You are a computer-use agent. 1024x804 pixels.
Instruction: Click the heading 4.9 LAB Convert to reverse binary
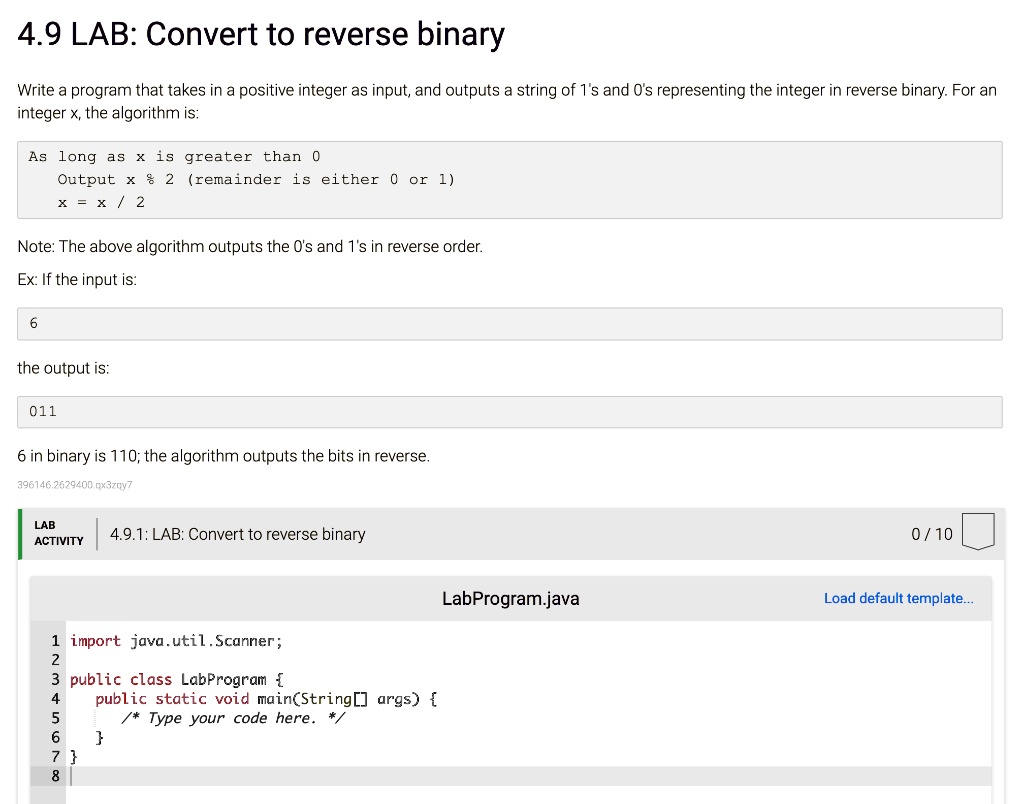[x=260, y=34]
